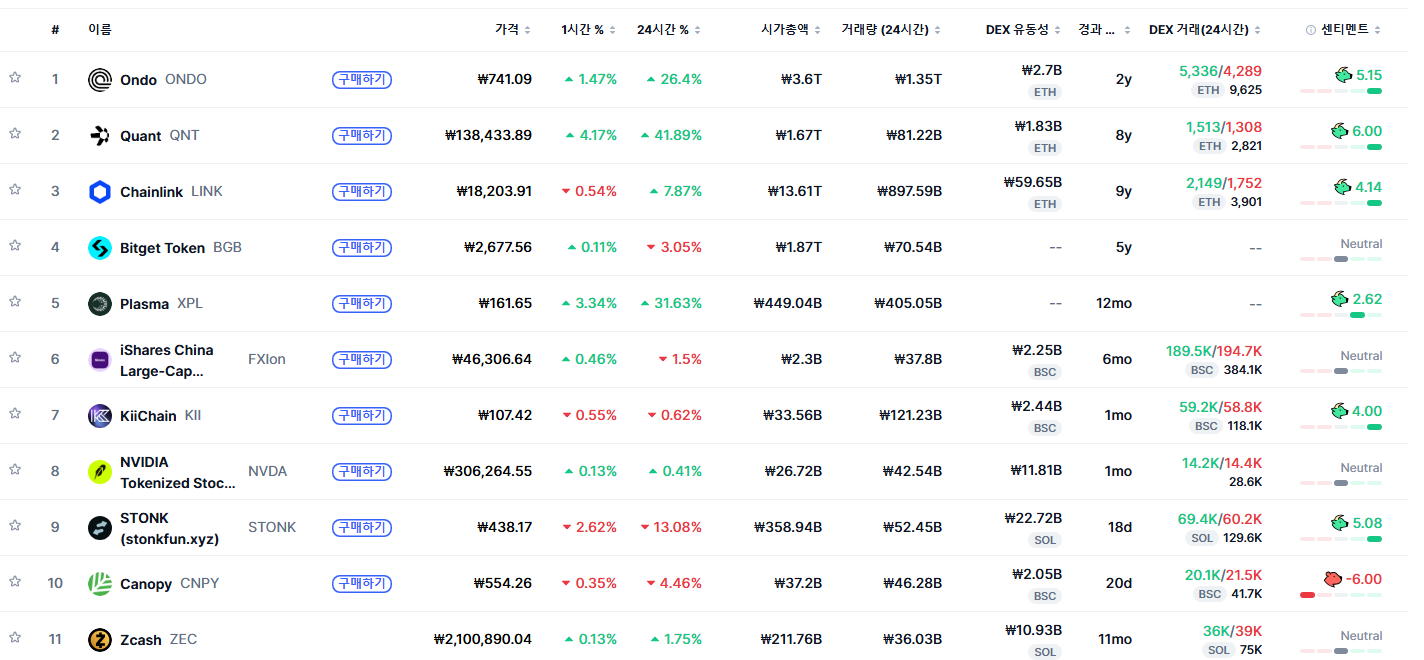Click the Ondo coin logo

pyautogui.click(x=100, y=80)
